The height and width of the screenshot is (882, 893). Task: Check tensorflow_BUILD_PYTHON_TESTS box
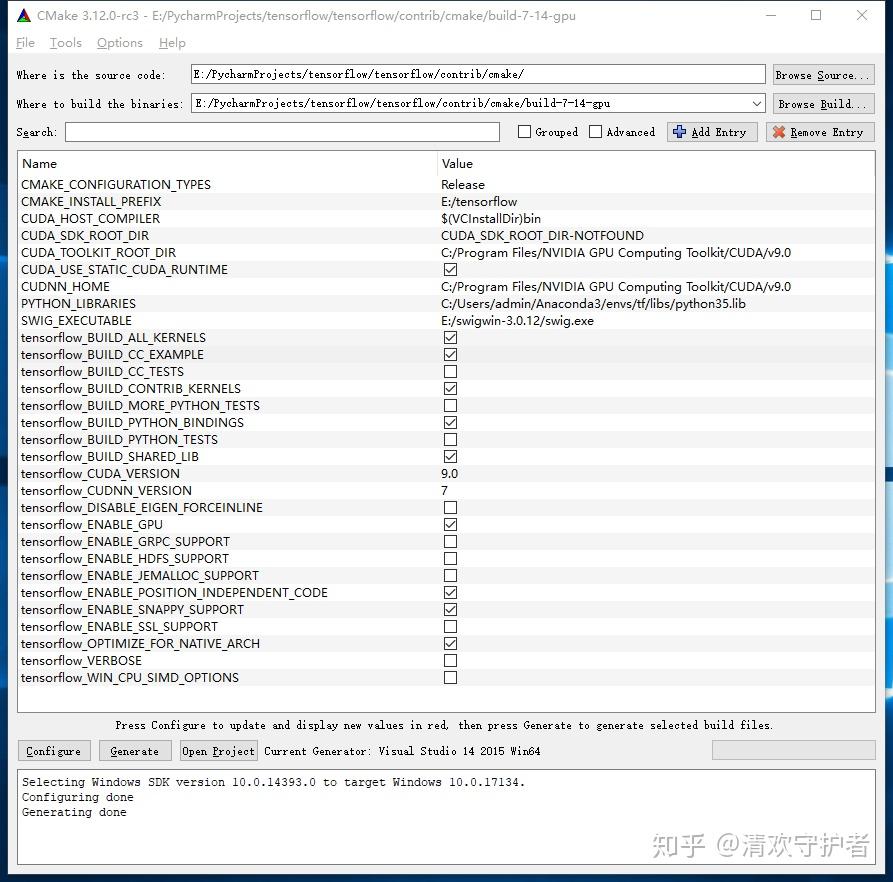450,440
